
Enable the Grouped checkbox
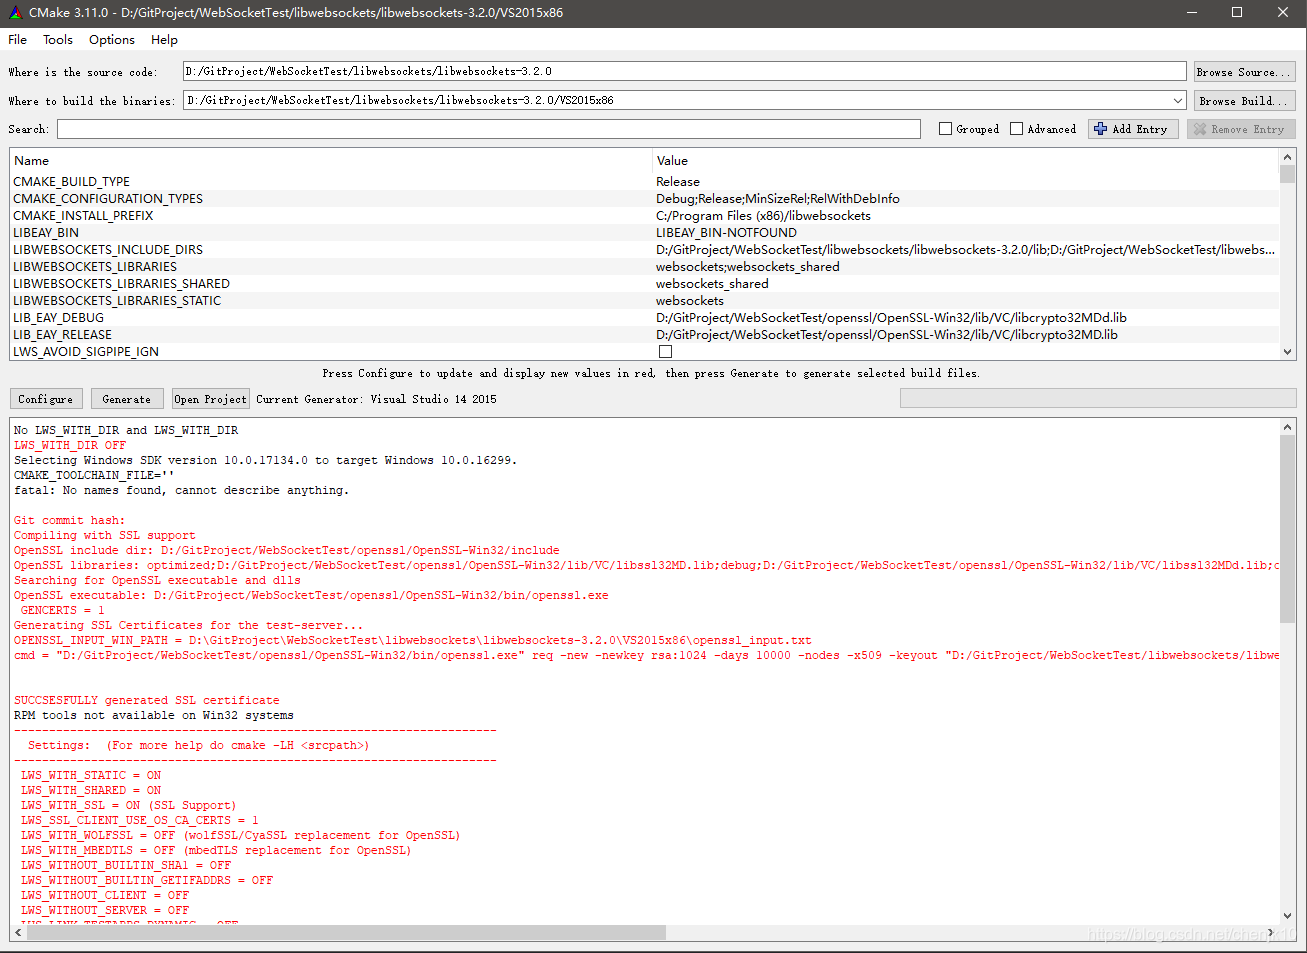(945, 128)
